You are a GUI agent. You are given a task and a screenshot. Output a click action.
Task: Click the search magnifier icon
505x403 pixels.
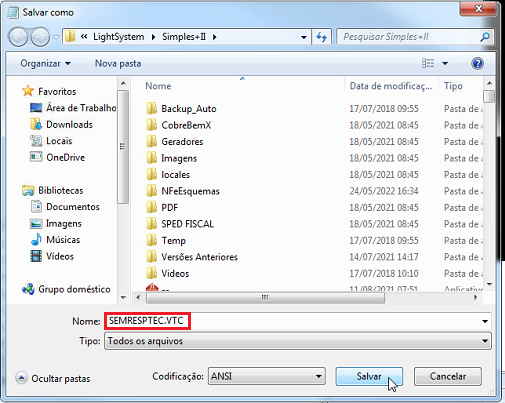(x=485, y=37)
